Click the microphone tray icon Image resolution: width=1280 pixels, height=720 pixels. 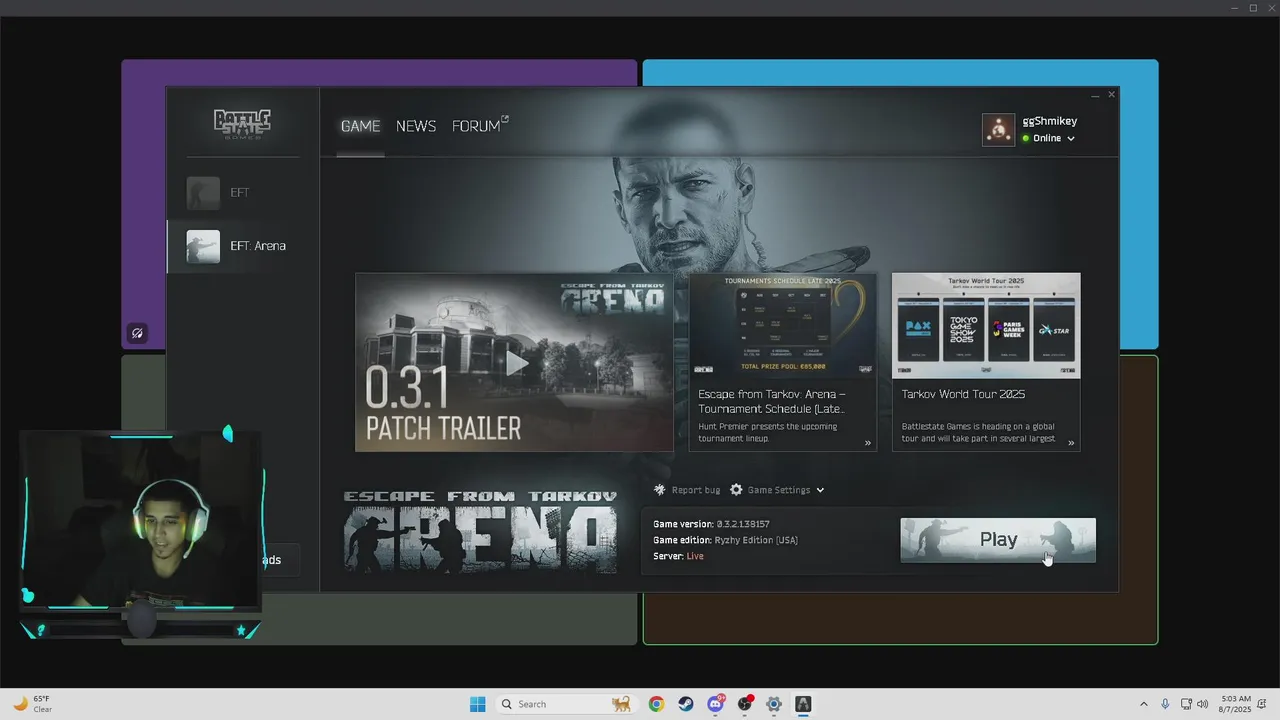coord(1165,704)
